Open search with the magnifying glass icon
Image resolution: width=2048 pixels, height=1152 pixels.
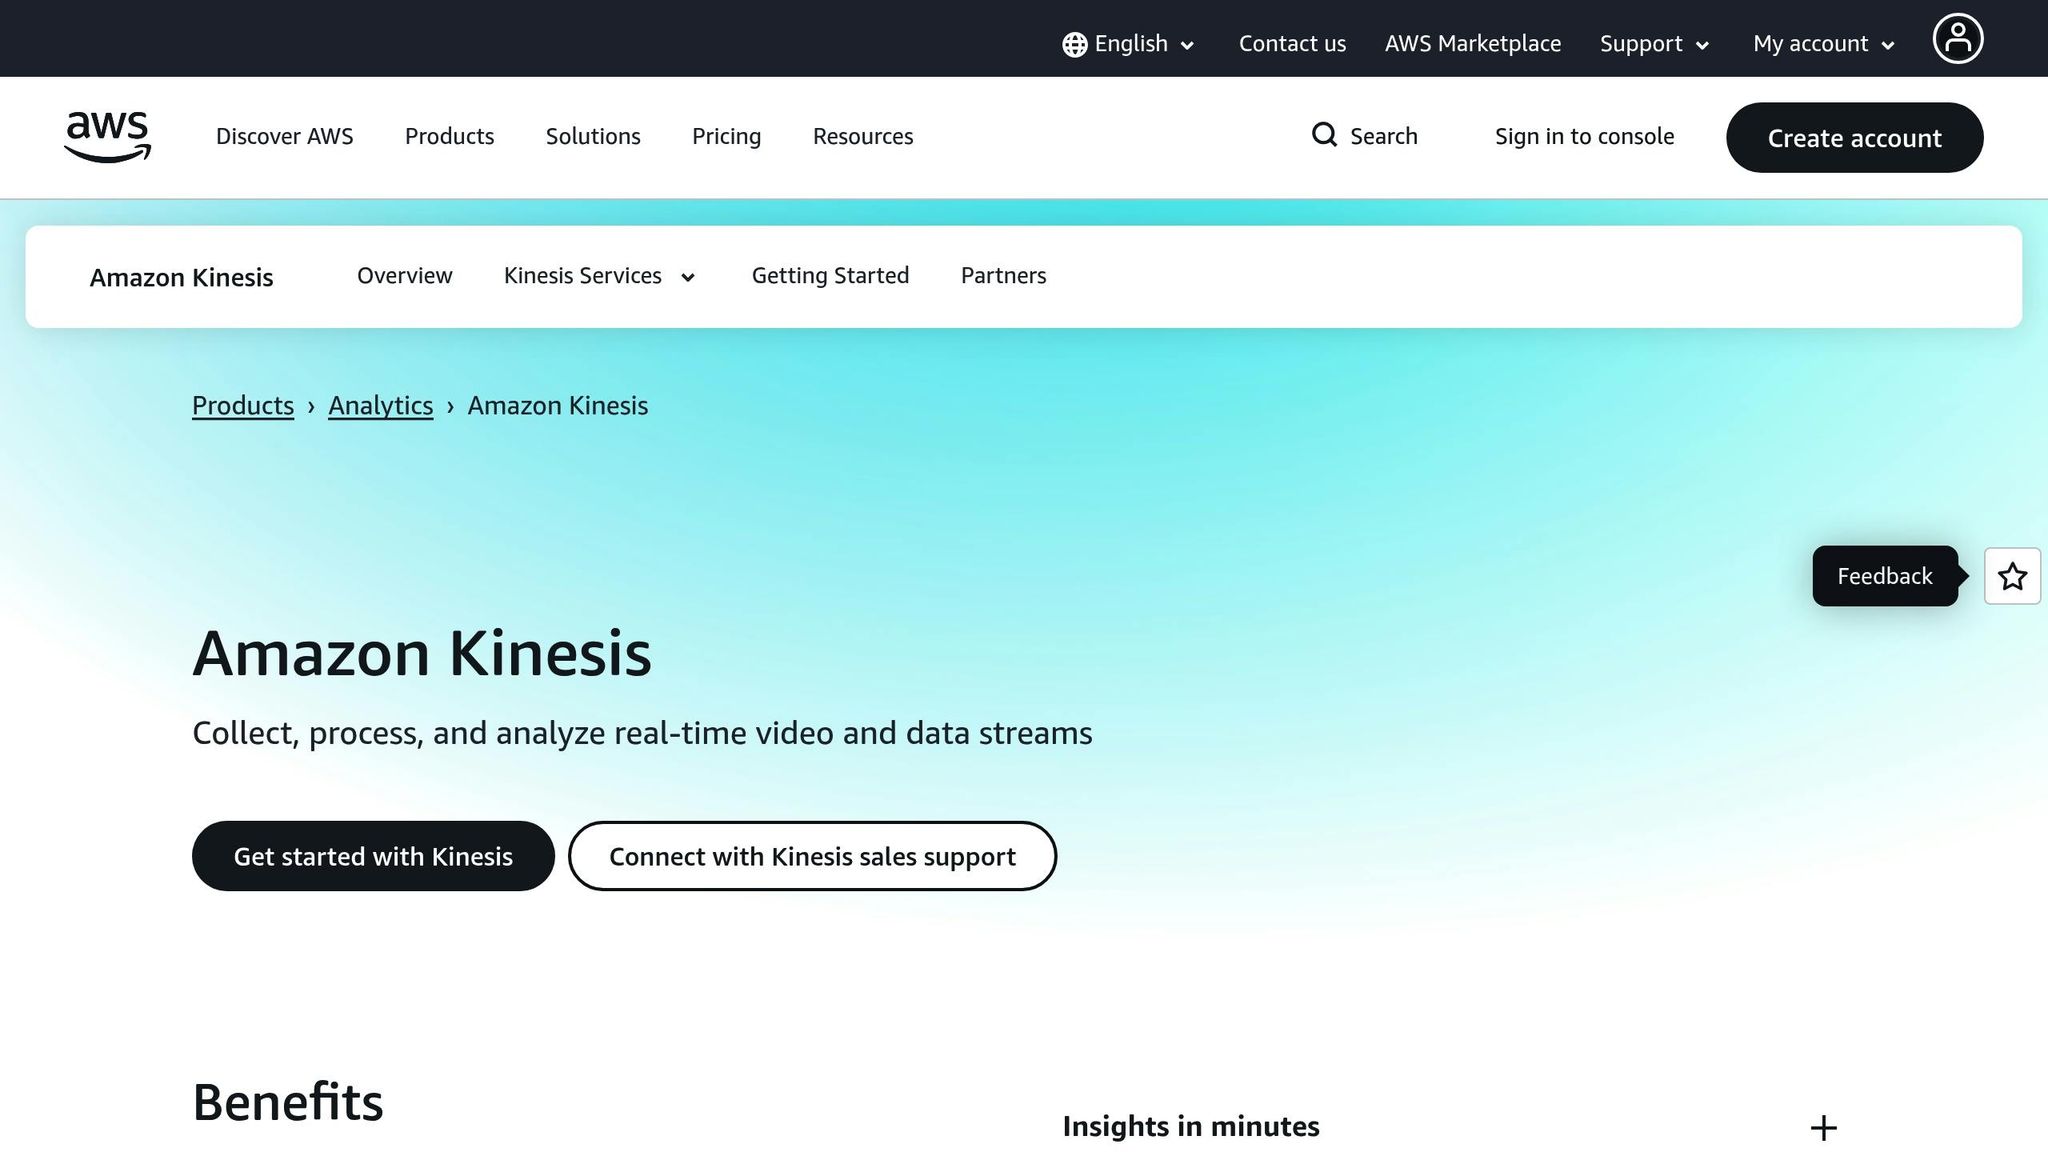(1324, 135)
